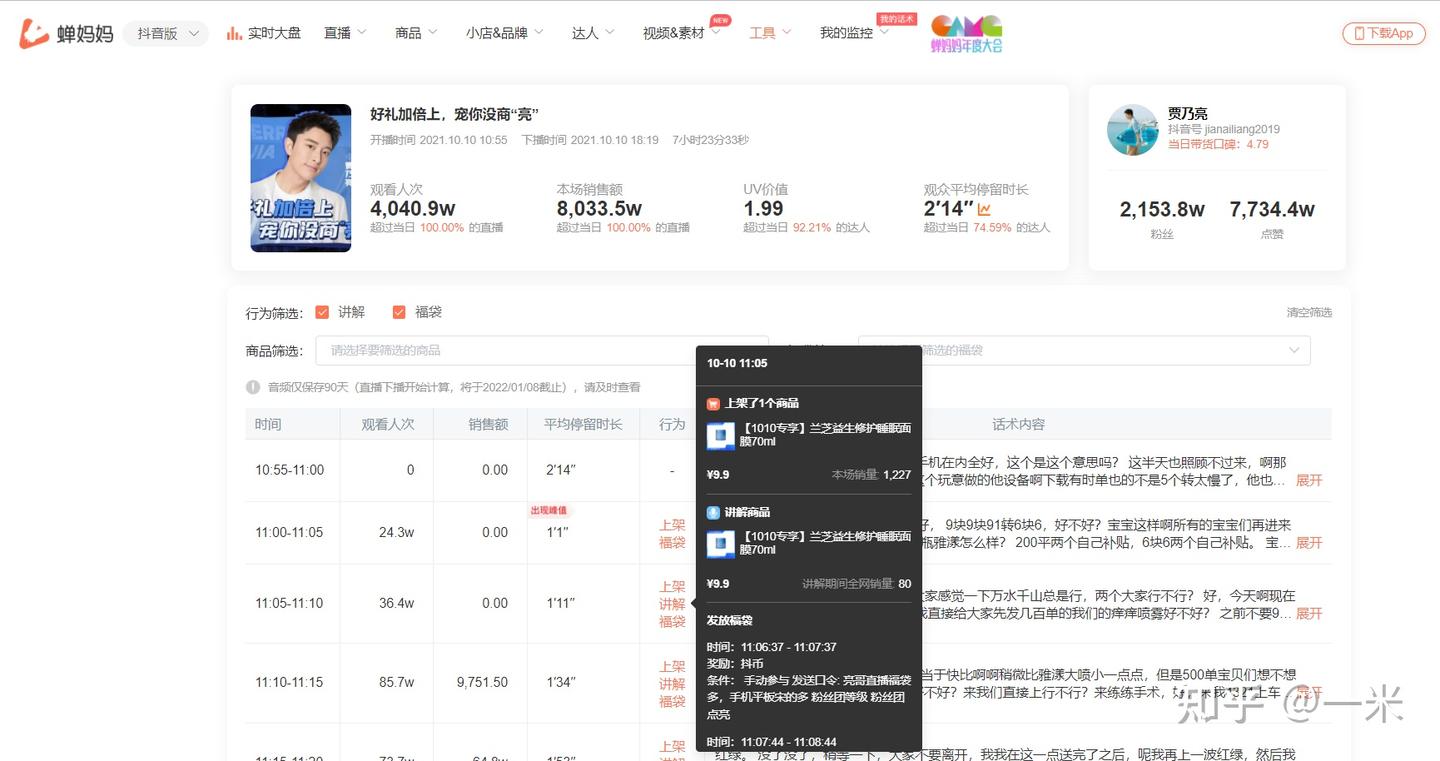Click the 1.99 UV价值 value
1440x761 pixels.
pyautogui.click(x=763, y=209)
